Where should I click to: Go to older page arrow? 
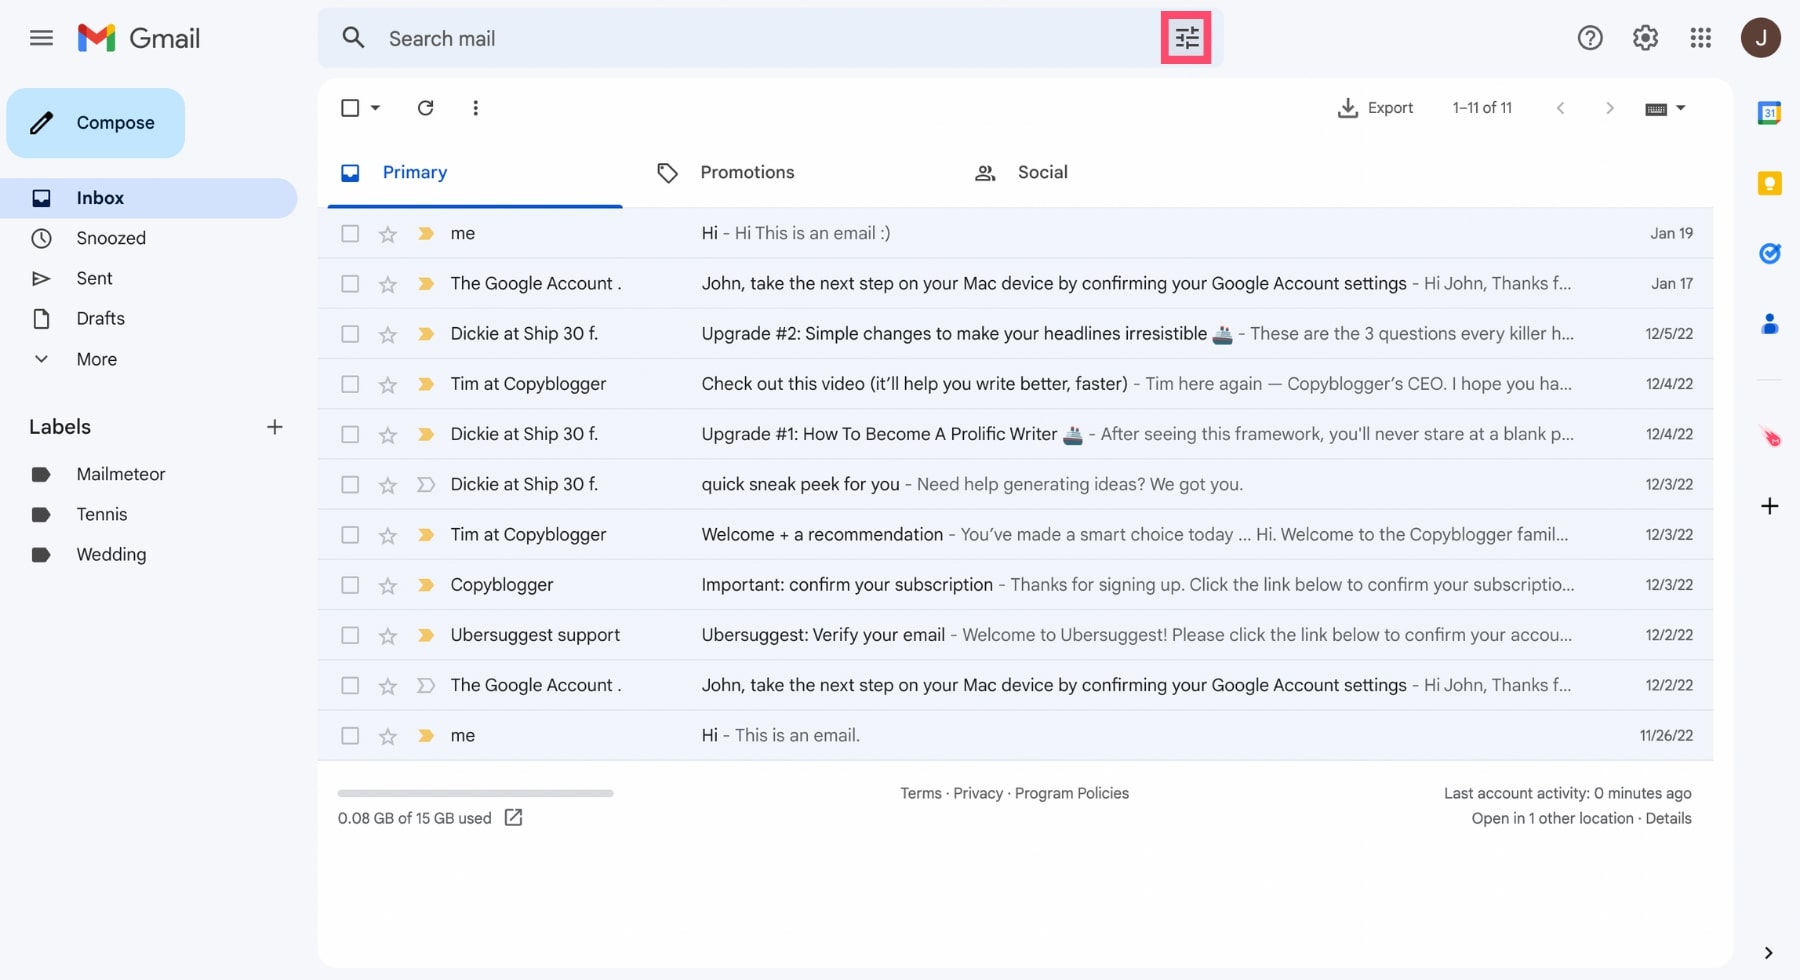(1609, 108)
